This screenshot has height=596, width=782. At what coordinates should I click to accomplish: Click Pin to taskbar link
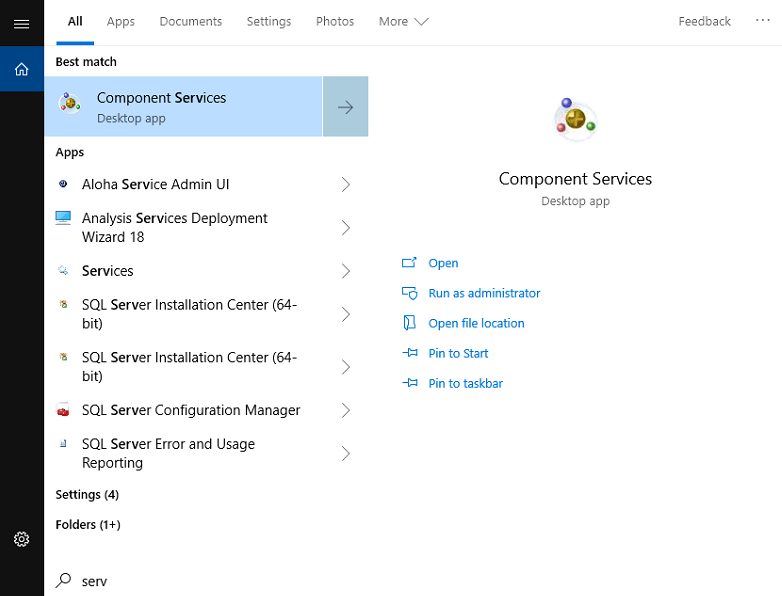466,383
